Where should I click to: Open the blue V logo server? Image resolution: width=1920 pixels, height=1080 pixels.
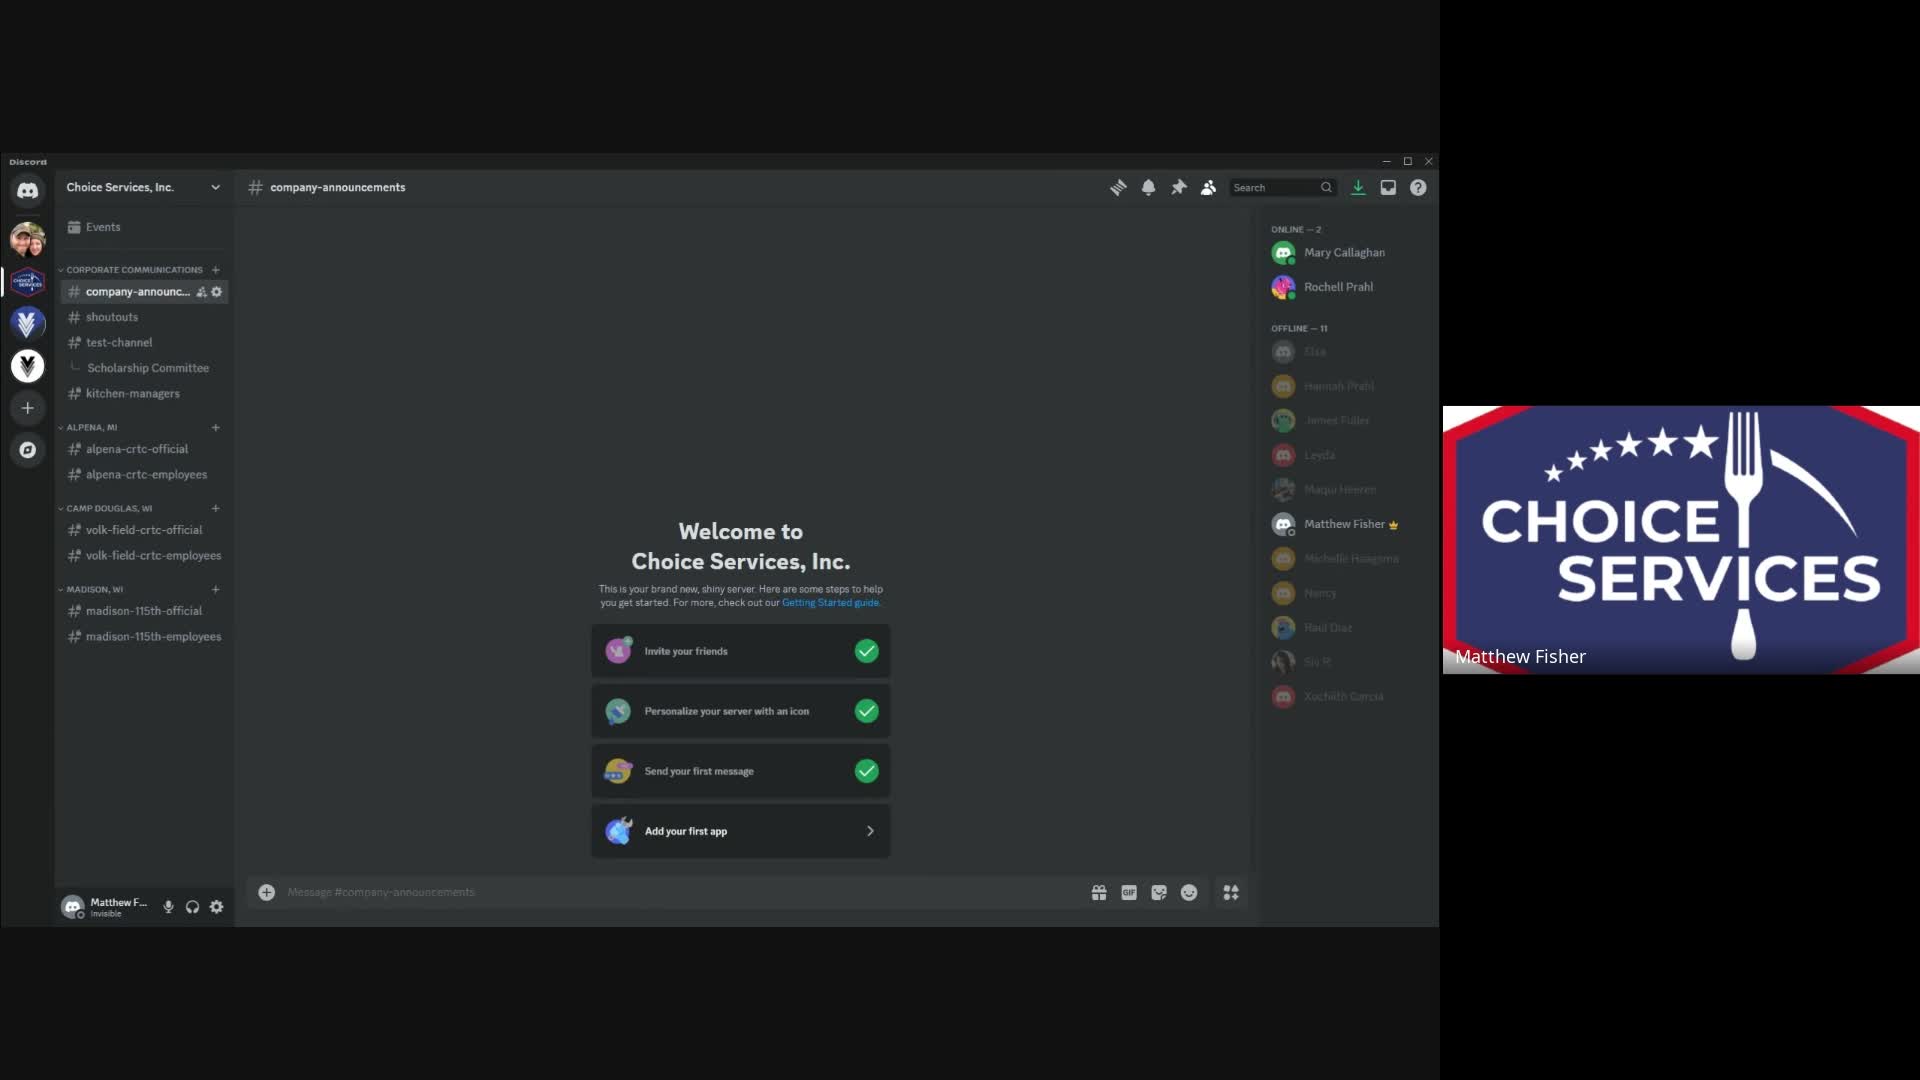28,323
